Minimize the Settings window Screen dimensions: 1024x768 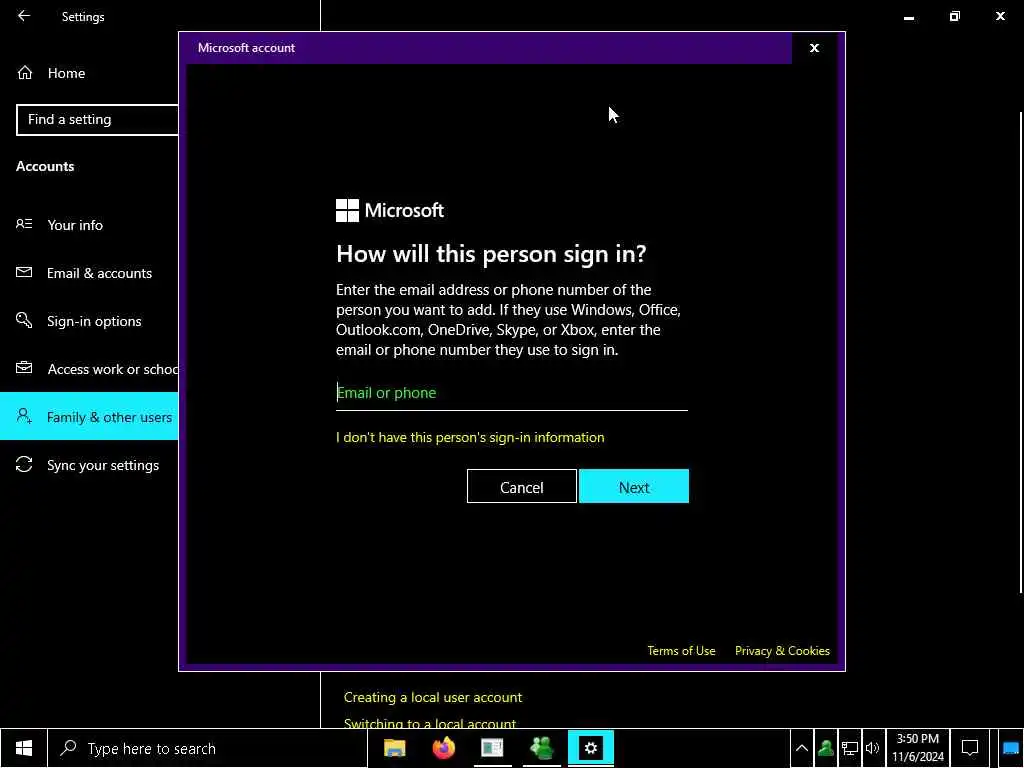point(908,16)
